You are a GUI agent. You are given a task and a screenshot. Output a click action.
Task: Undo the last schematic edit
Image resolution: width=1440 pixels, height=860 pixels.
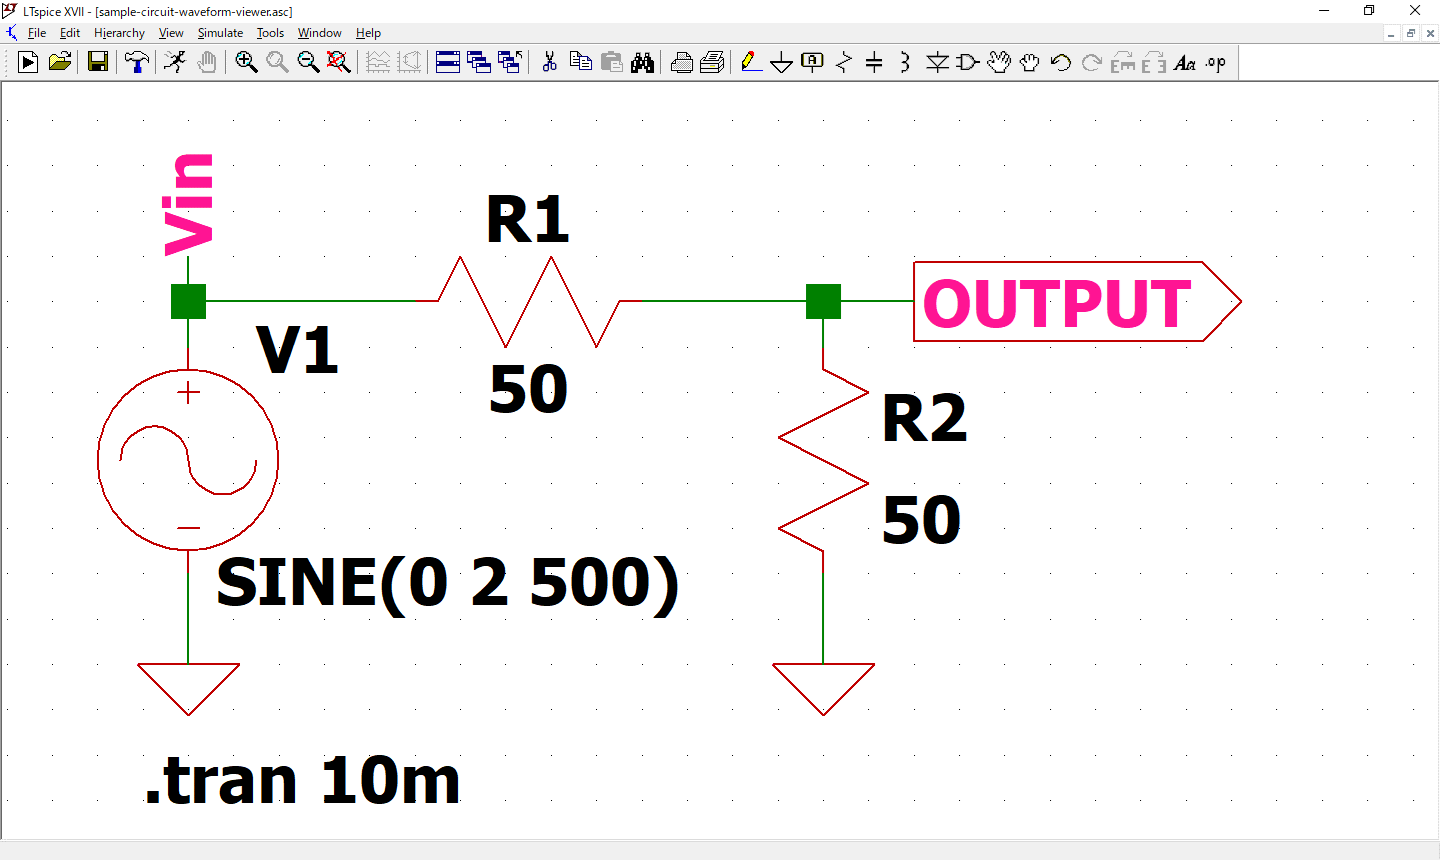point(1059,62)
